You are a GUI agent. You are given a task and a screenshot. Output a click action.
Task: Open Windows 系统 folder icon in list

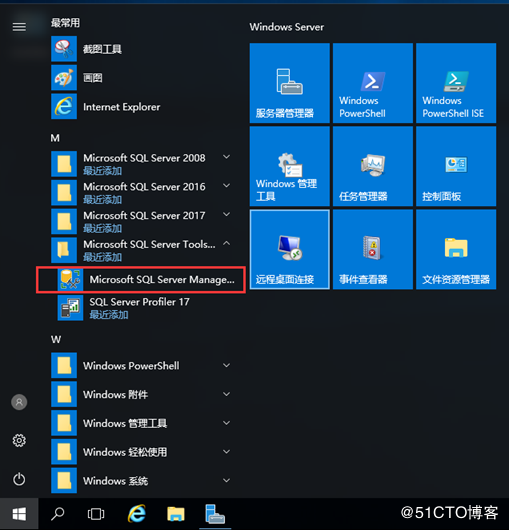pyautogui.click(x=64, y=480)
